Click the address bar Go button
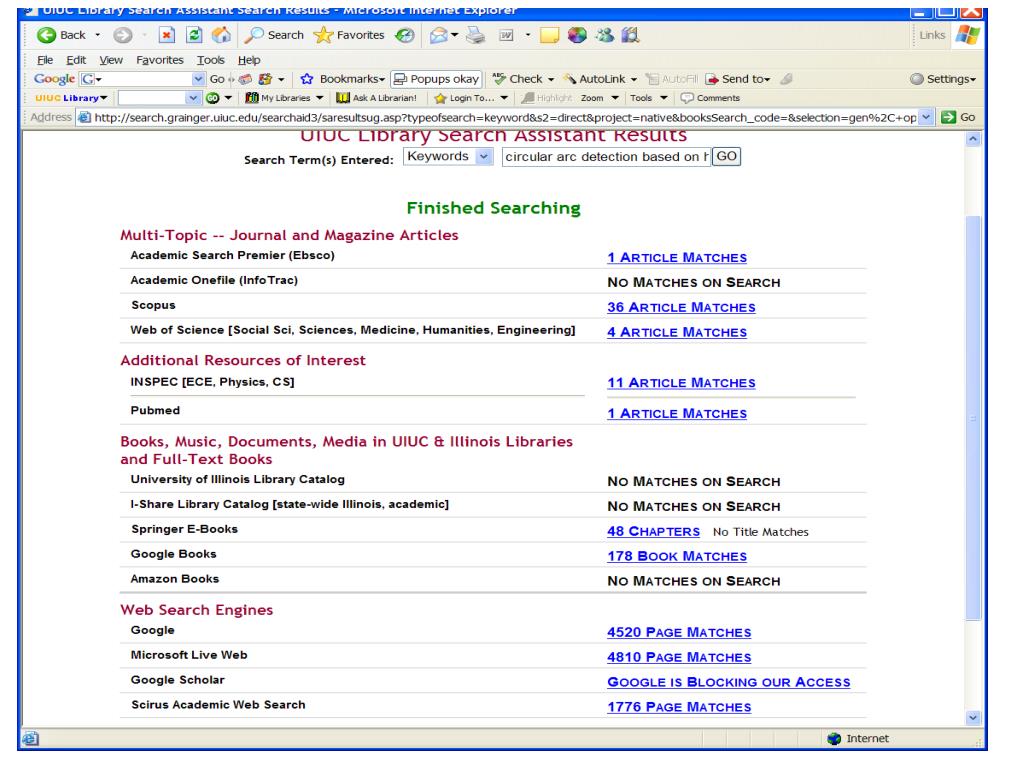 (x=959, y=118)
